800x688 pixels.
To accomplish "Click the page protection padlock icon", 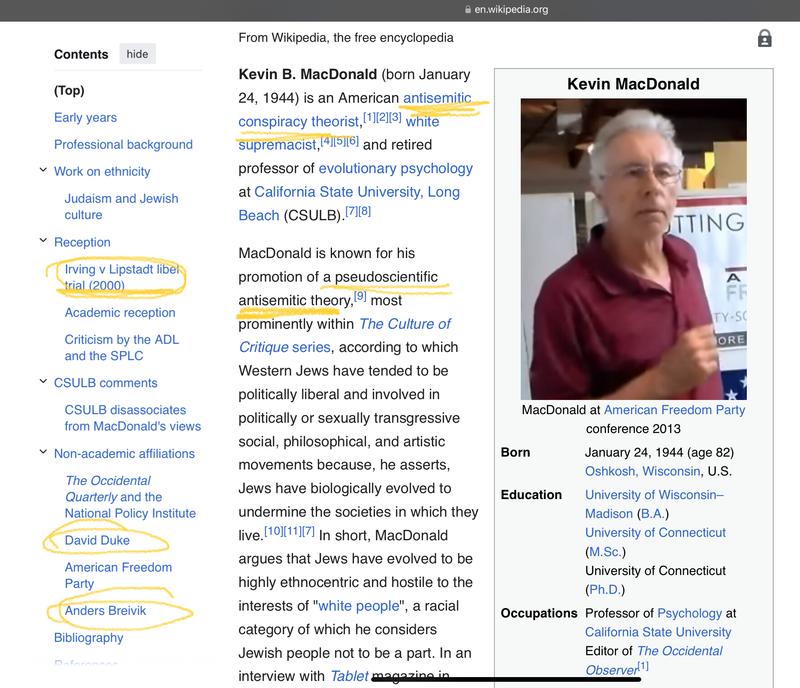I will [764, 38].
